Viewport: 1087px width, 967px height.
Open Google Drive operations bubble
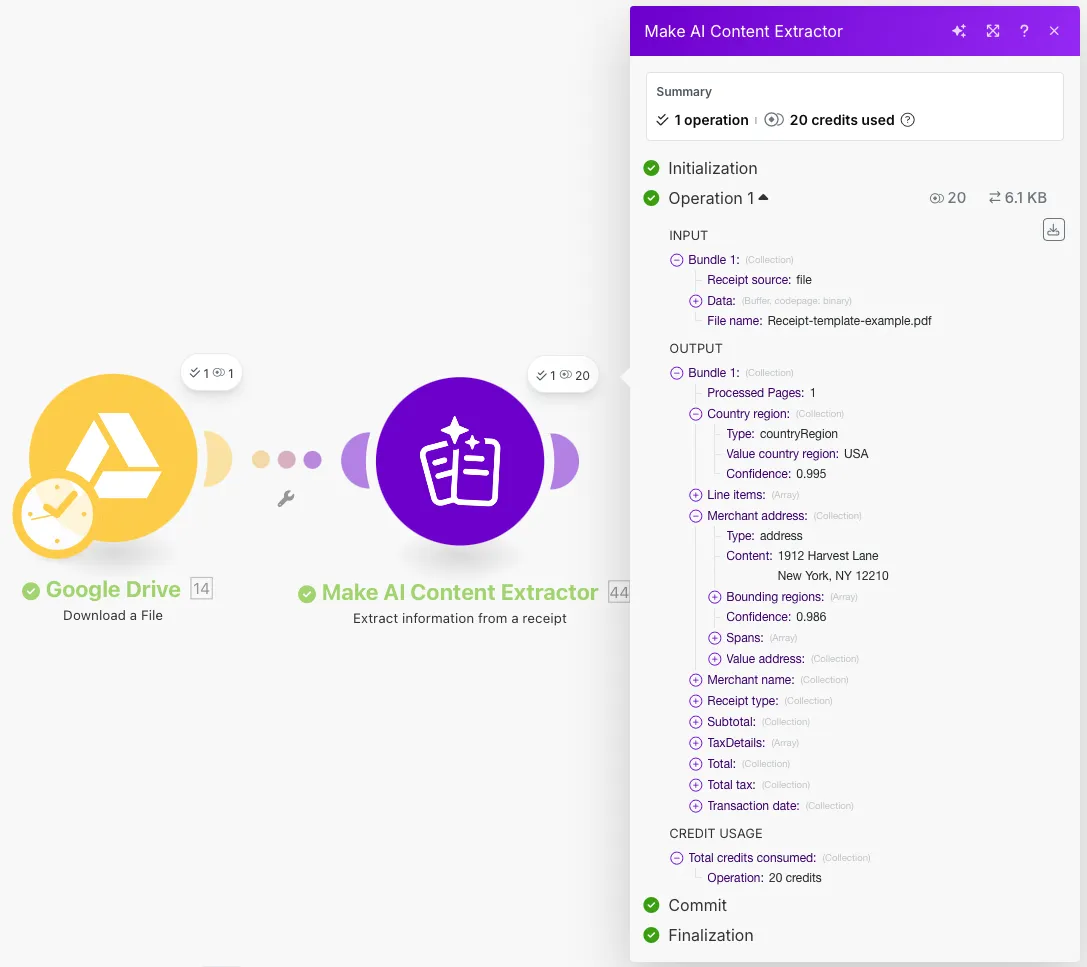coord(211,373)
